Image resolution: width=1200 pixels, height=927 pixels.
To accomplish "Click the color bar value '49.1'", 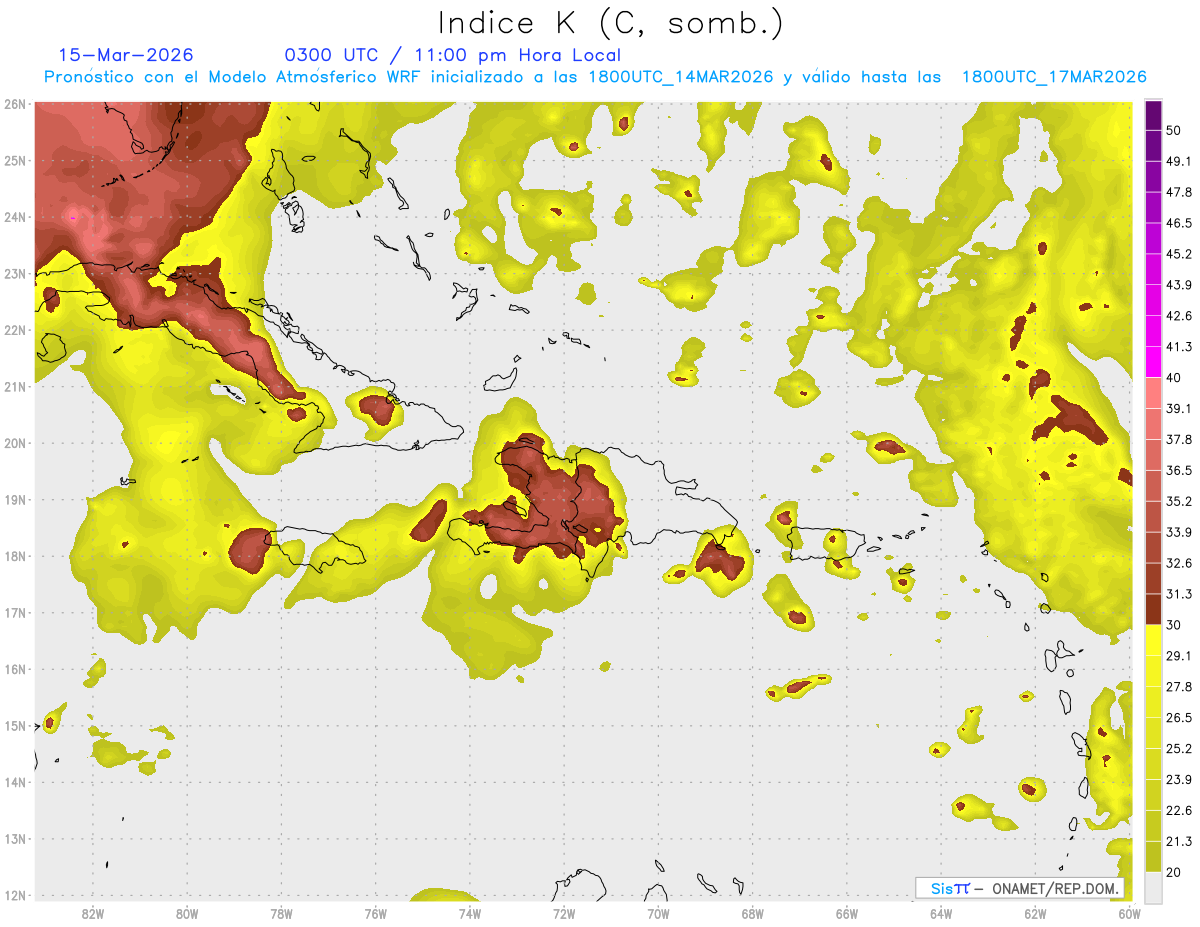I will (1178, 161).
